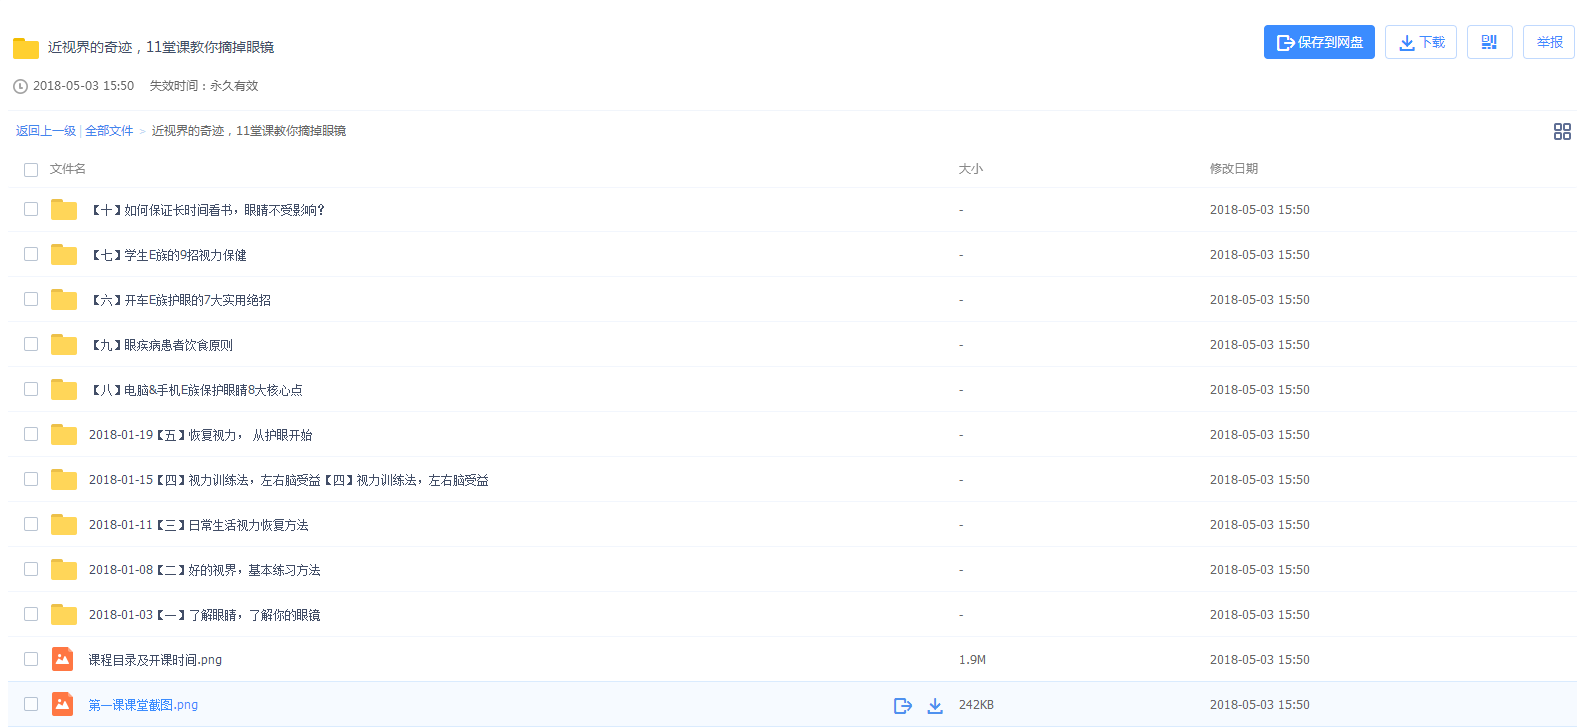This screenshot has width=1580, height=728.
Task: Click the 大小 column header
Action: point(971,169)
